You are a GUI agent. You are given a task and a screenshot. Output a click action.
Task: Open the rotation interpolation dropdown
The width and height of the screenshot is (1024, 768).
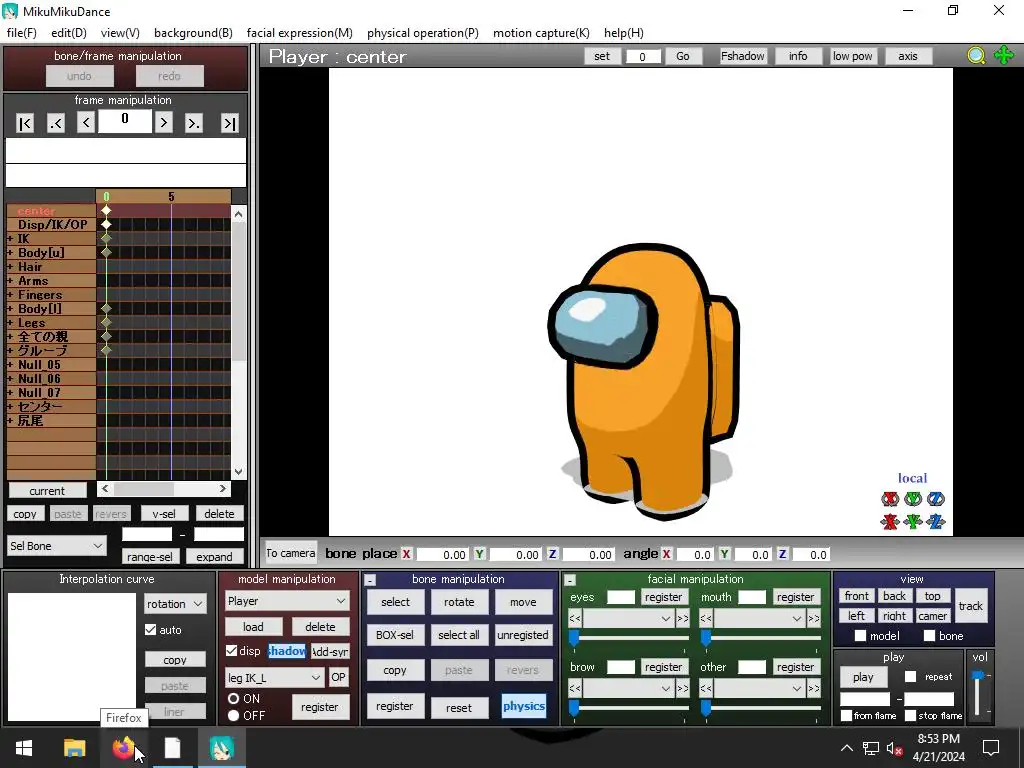(x=175, y=604)
